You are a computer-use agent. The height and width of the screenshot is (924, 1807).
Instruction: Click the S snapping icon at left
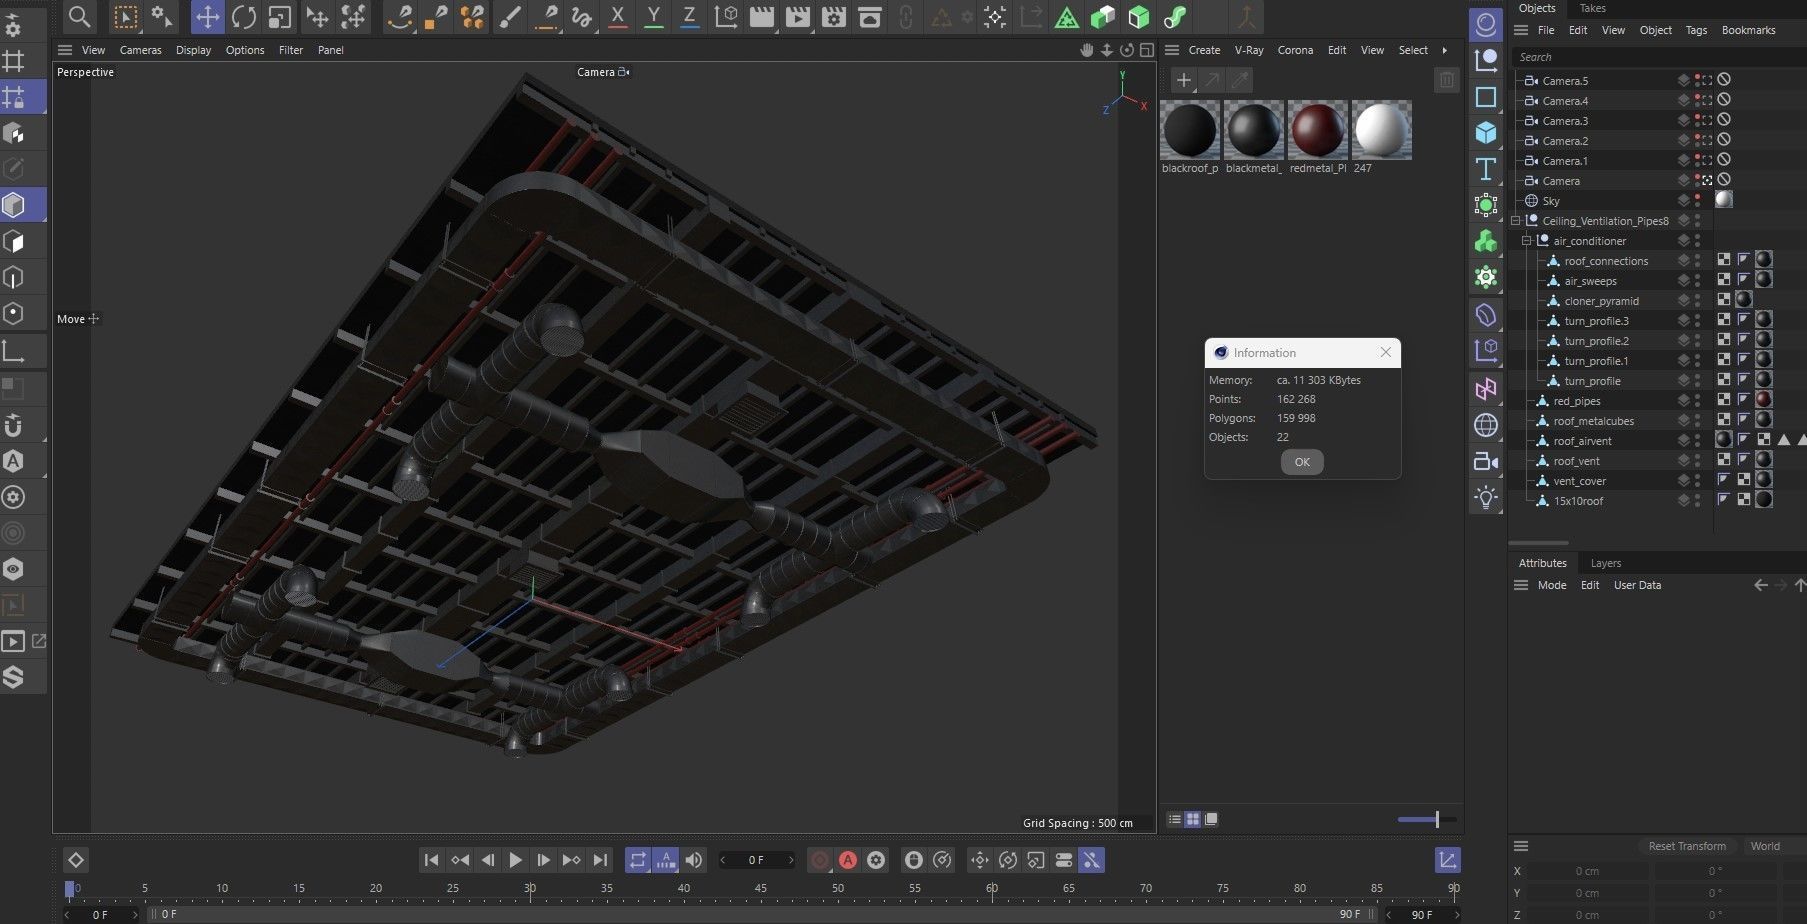13,677
